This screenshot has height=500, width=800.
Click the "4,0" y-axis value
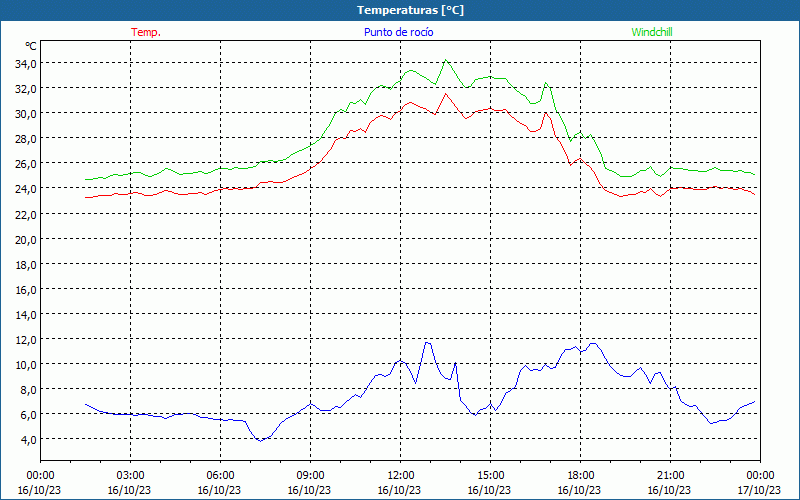pos(29,440)
